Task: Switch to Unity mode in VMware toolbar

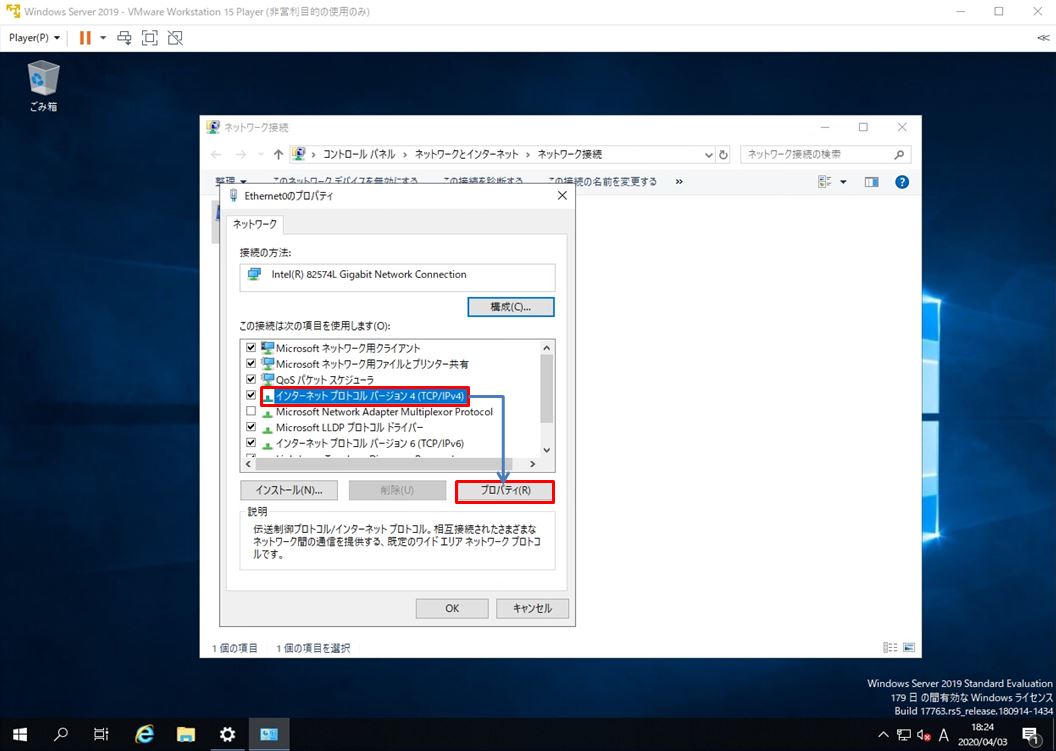Action: pyautogui.click(x=175, y=38)
